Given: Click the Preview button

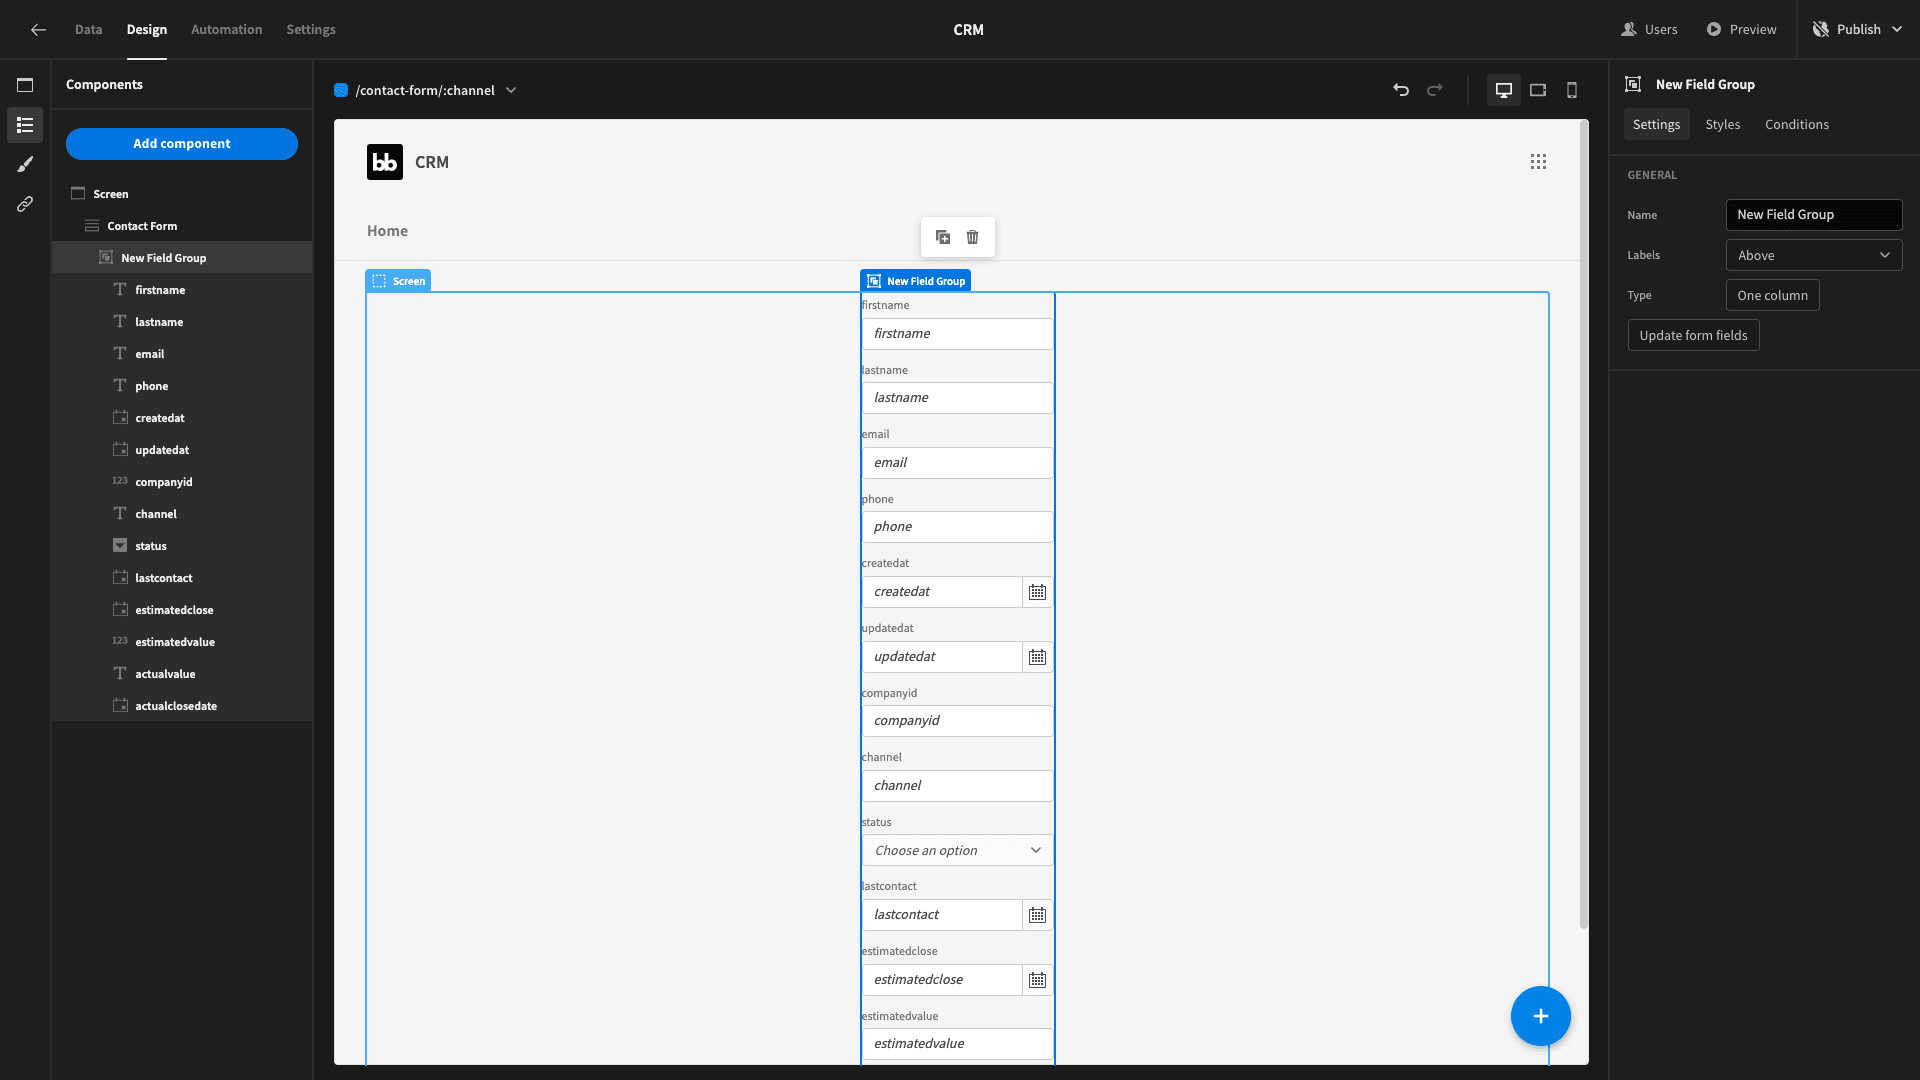Looking at the screenshot, I should 1741,30.
